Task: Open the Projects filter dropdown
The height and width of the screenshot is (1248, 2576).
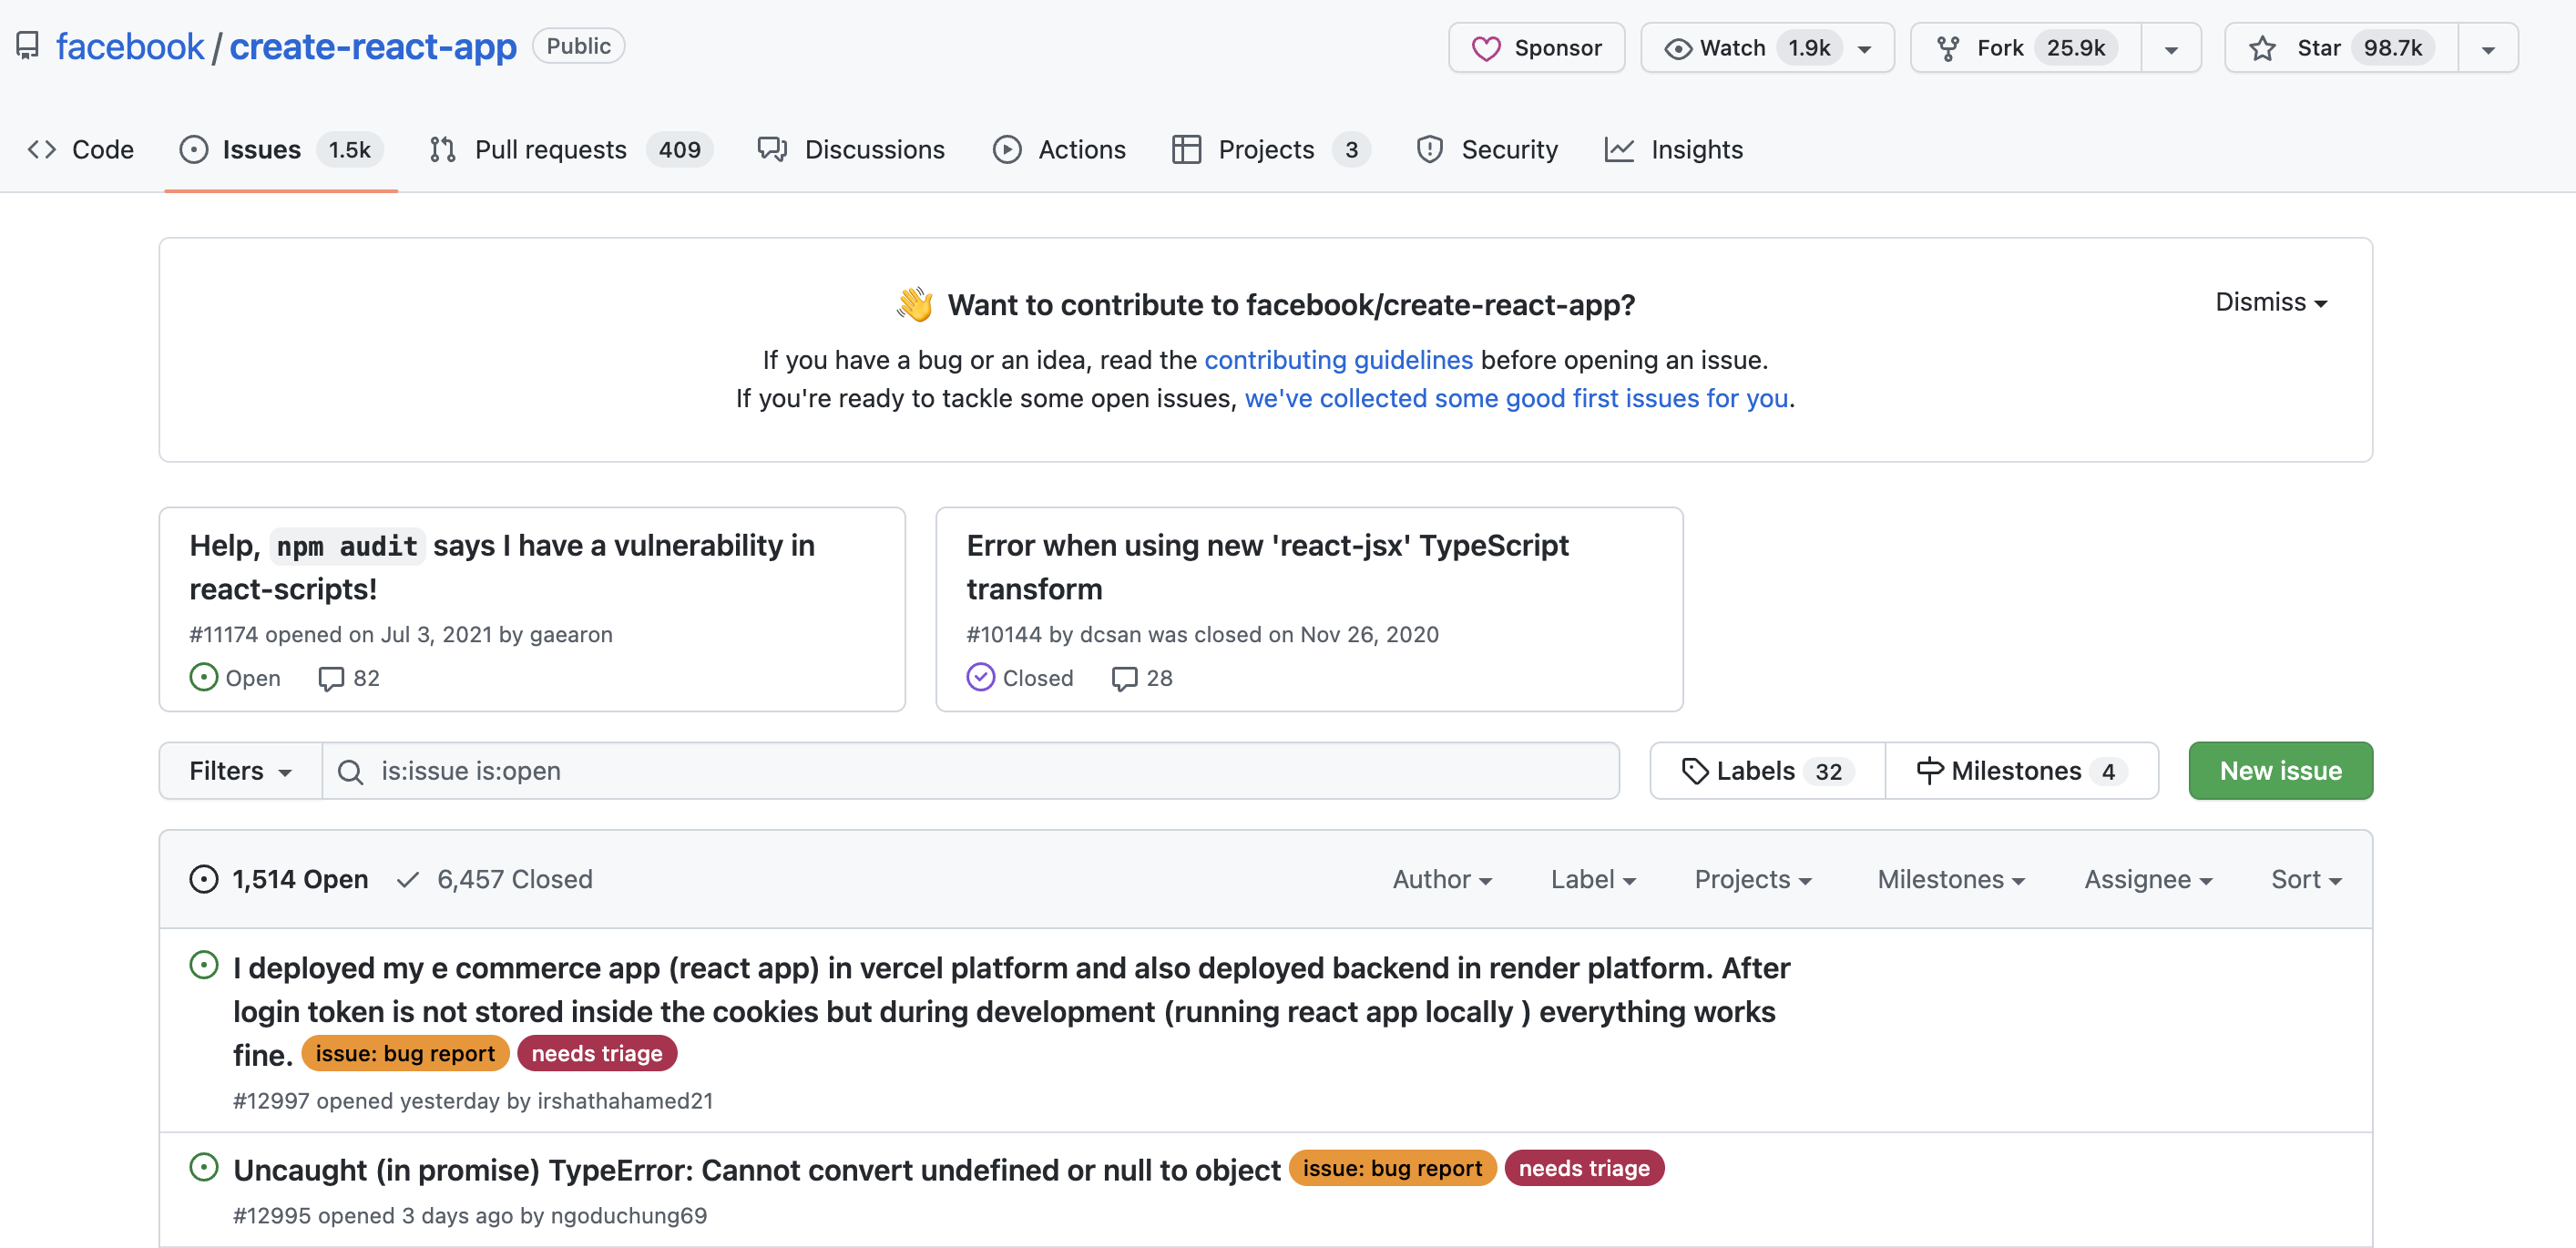Action: point(1753,879)
